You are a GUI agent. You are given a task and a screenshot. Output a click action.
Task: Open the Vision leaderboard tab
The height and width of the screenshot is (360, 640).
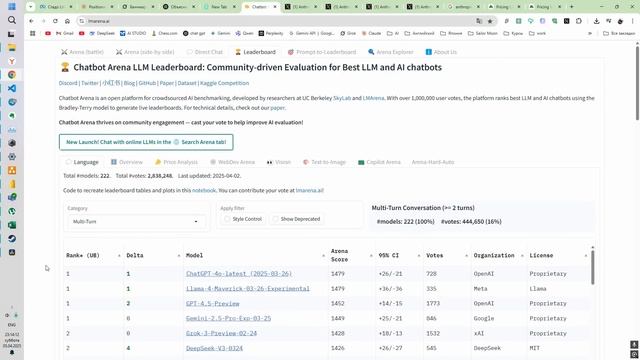[x=279, y=162]
